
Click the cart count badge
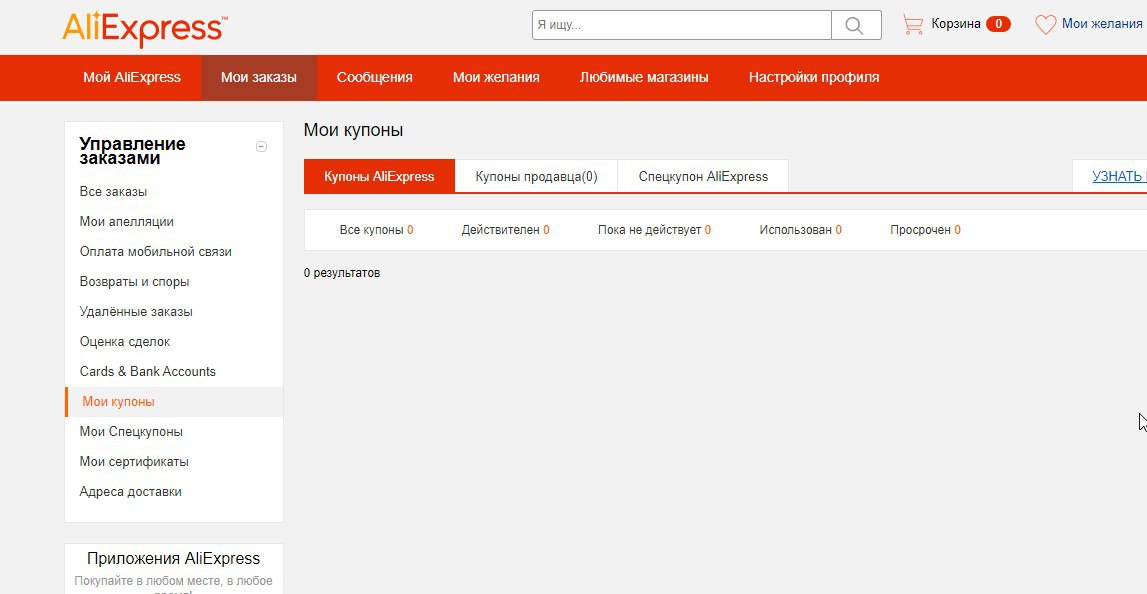[x=998, y=24]
